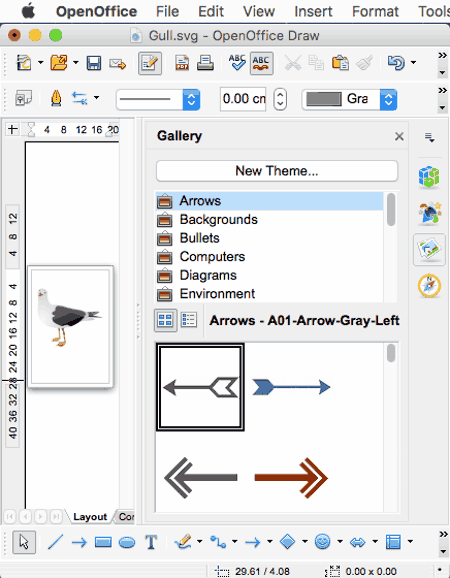Screen dimensions: 450x578
Task: Click the Line Width stepper arrows
Action: click(x=280, y=99)
